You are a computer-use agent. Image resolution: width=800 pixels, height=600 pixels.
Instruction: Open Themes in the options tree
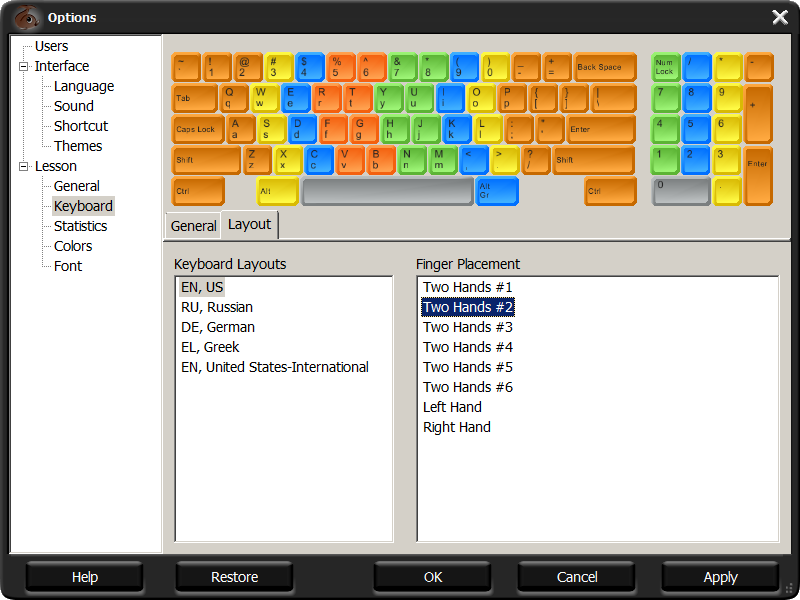pyautogui.click(x=78, y=146)
